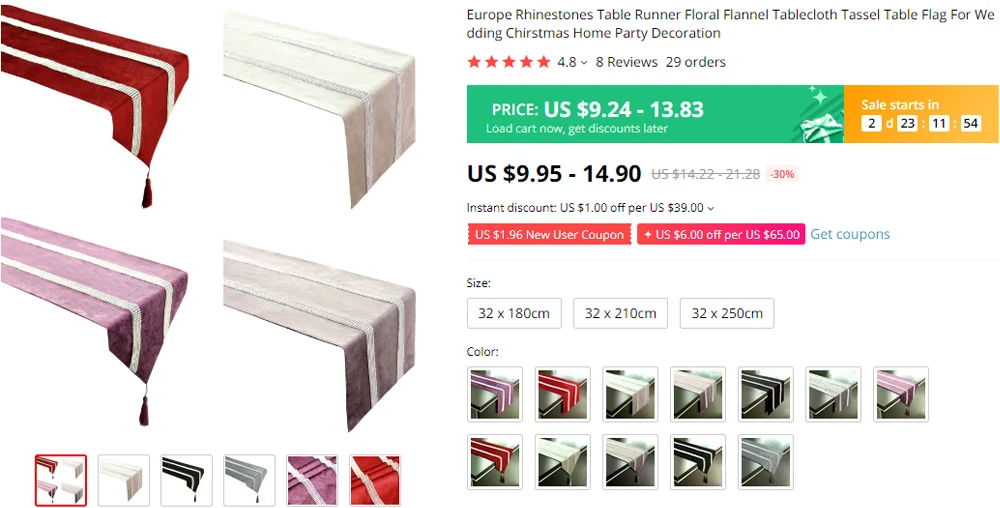Expand the 4.8 rating breakdown chevron

click(584, 62)
